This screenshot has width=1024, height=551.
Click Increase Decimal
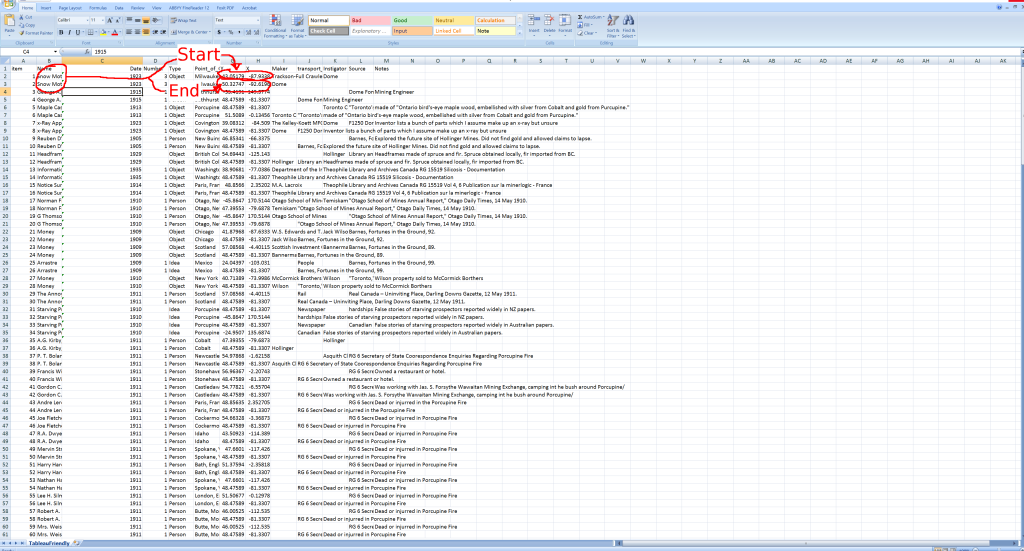point(248,32)
